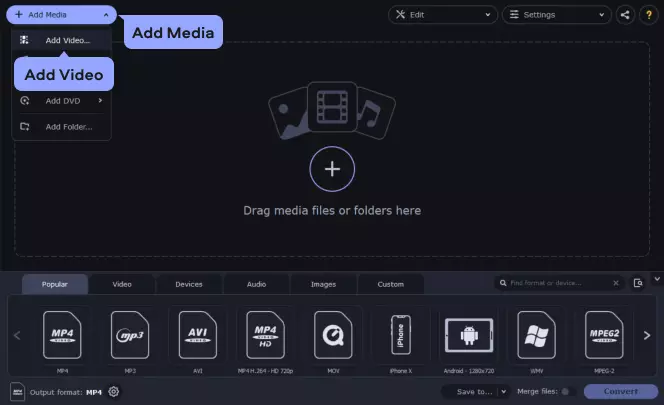The height and width of the screenshot is (405, 664).
Task: Open the Add Media dropdown button
Action: click(x=61, y=15)
